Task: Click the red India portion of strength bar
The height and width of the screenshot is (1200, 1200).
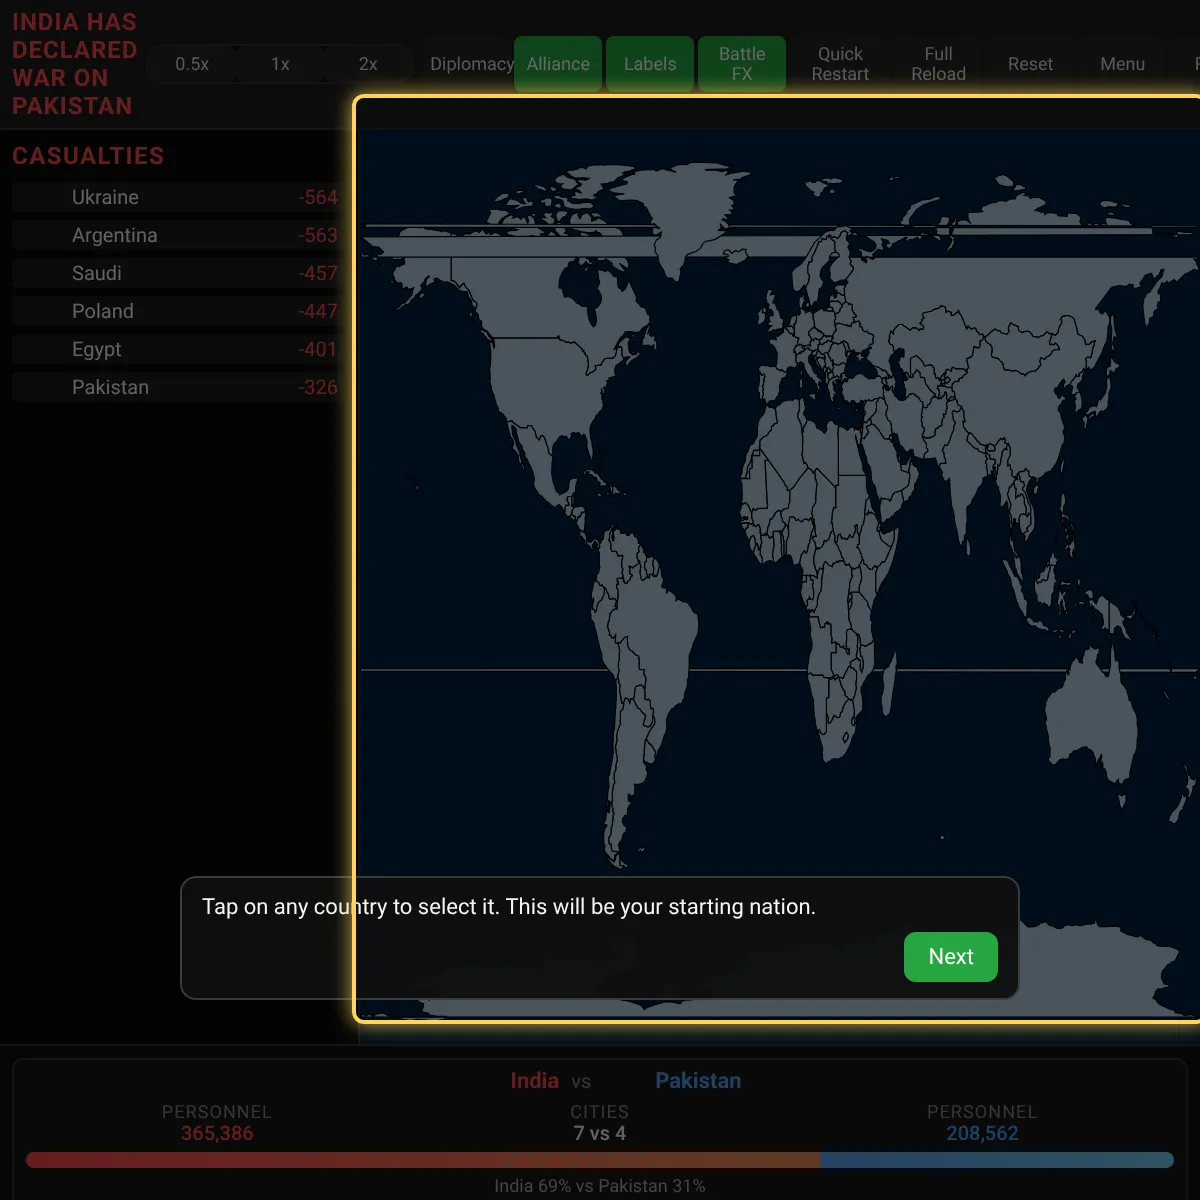Action: (422, 1160)
